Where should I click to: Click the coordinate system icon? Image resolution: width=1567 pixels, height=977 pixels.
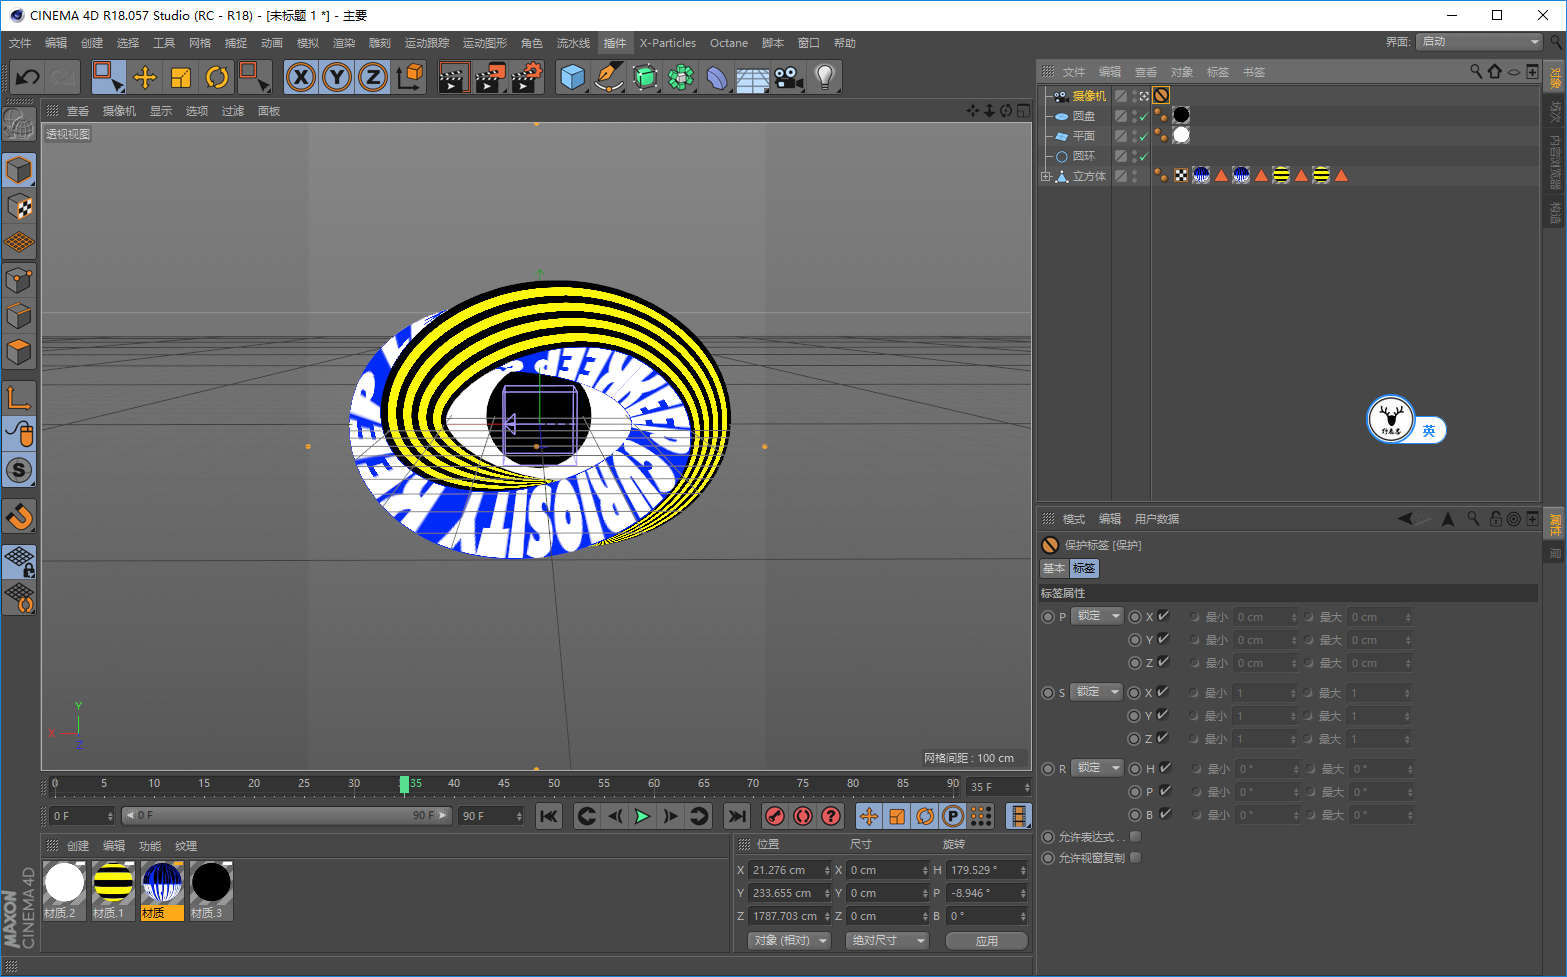coord(409,77)
